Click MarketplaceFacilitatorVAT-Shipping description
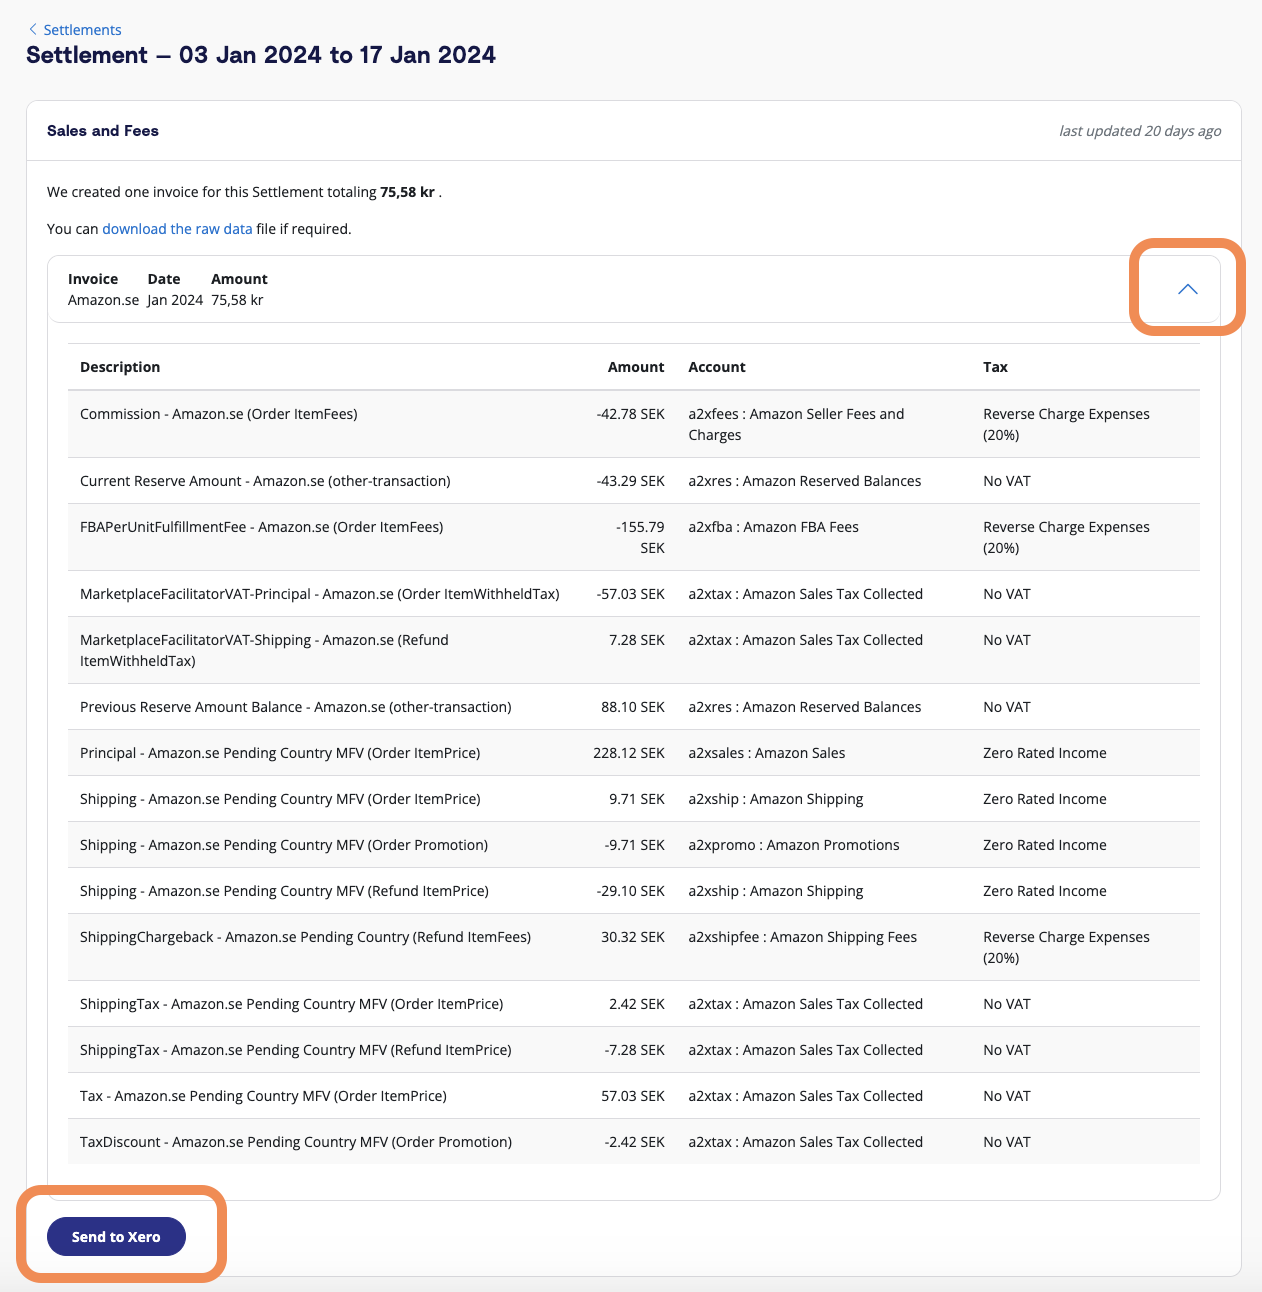The image size is (1262, 1292). 264,650
